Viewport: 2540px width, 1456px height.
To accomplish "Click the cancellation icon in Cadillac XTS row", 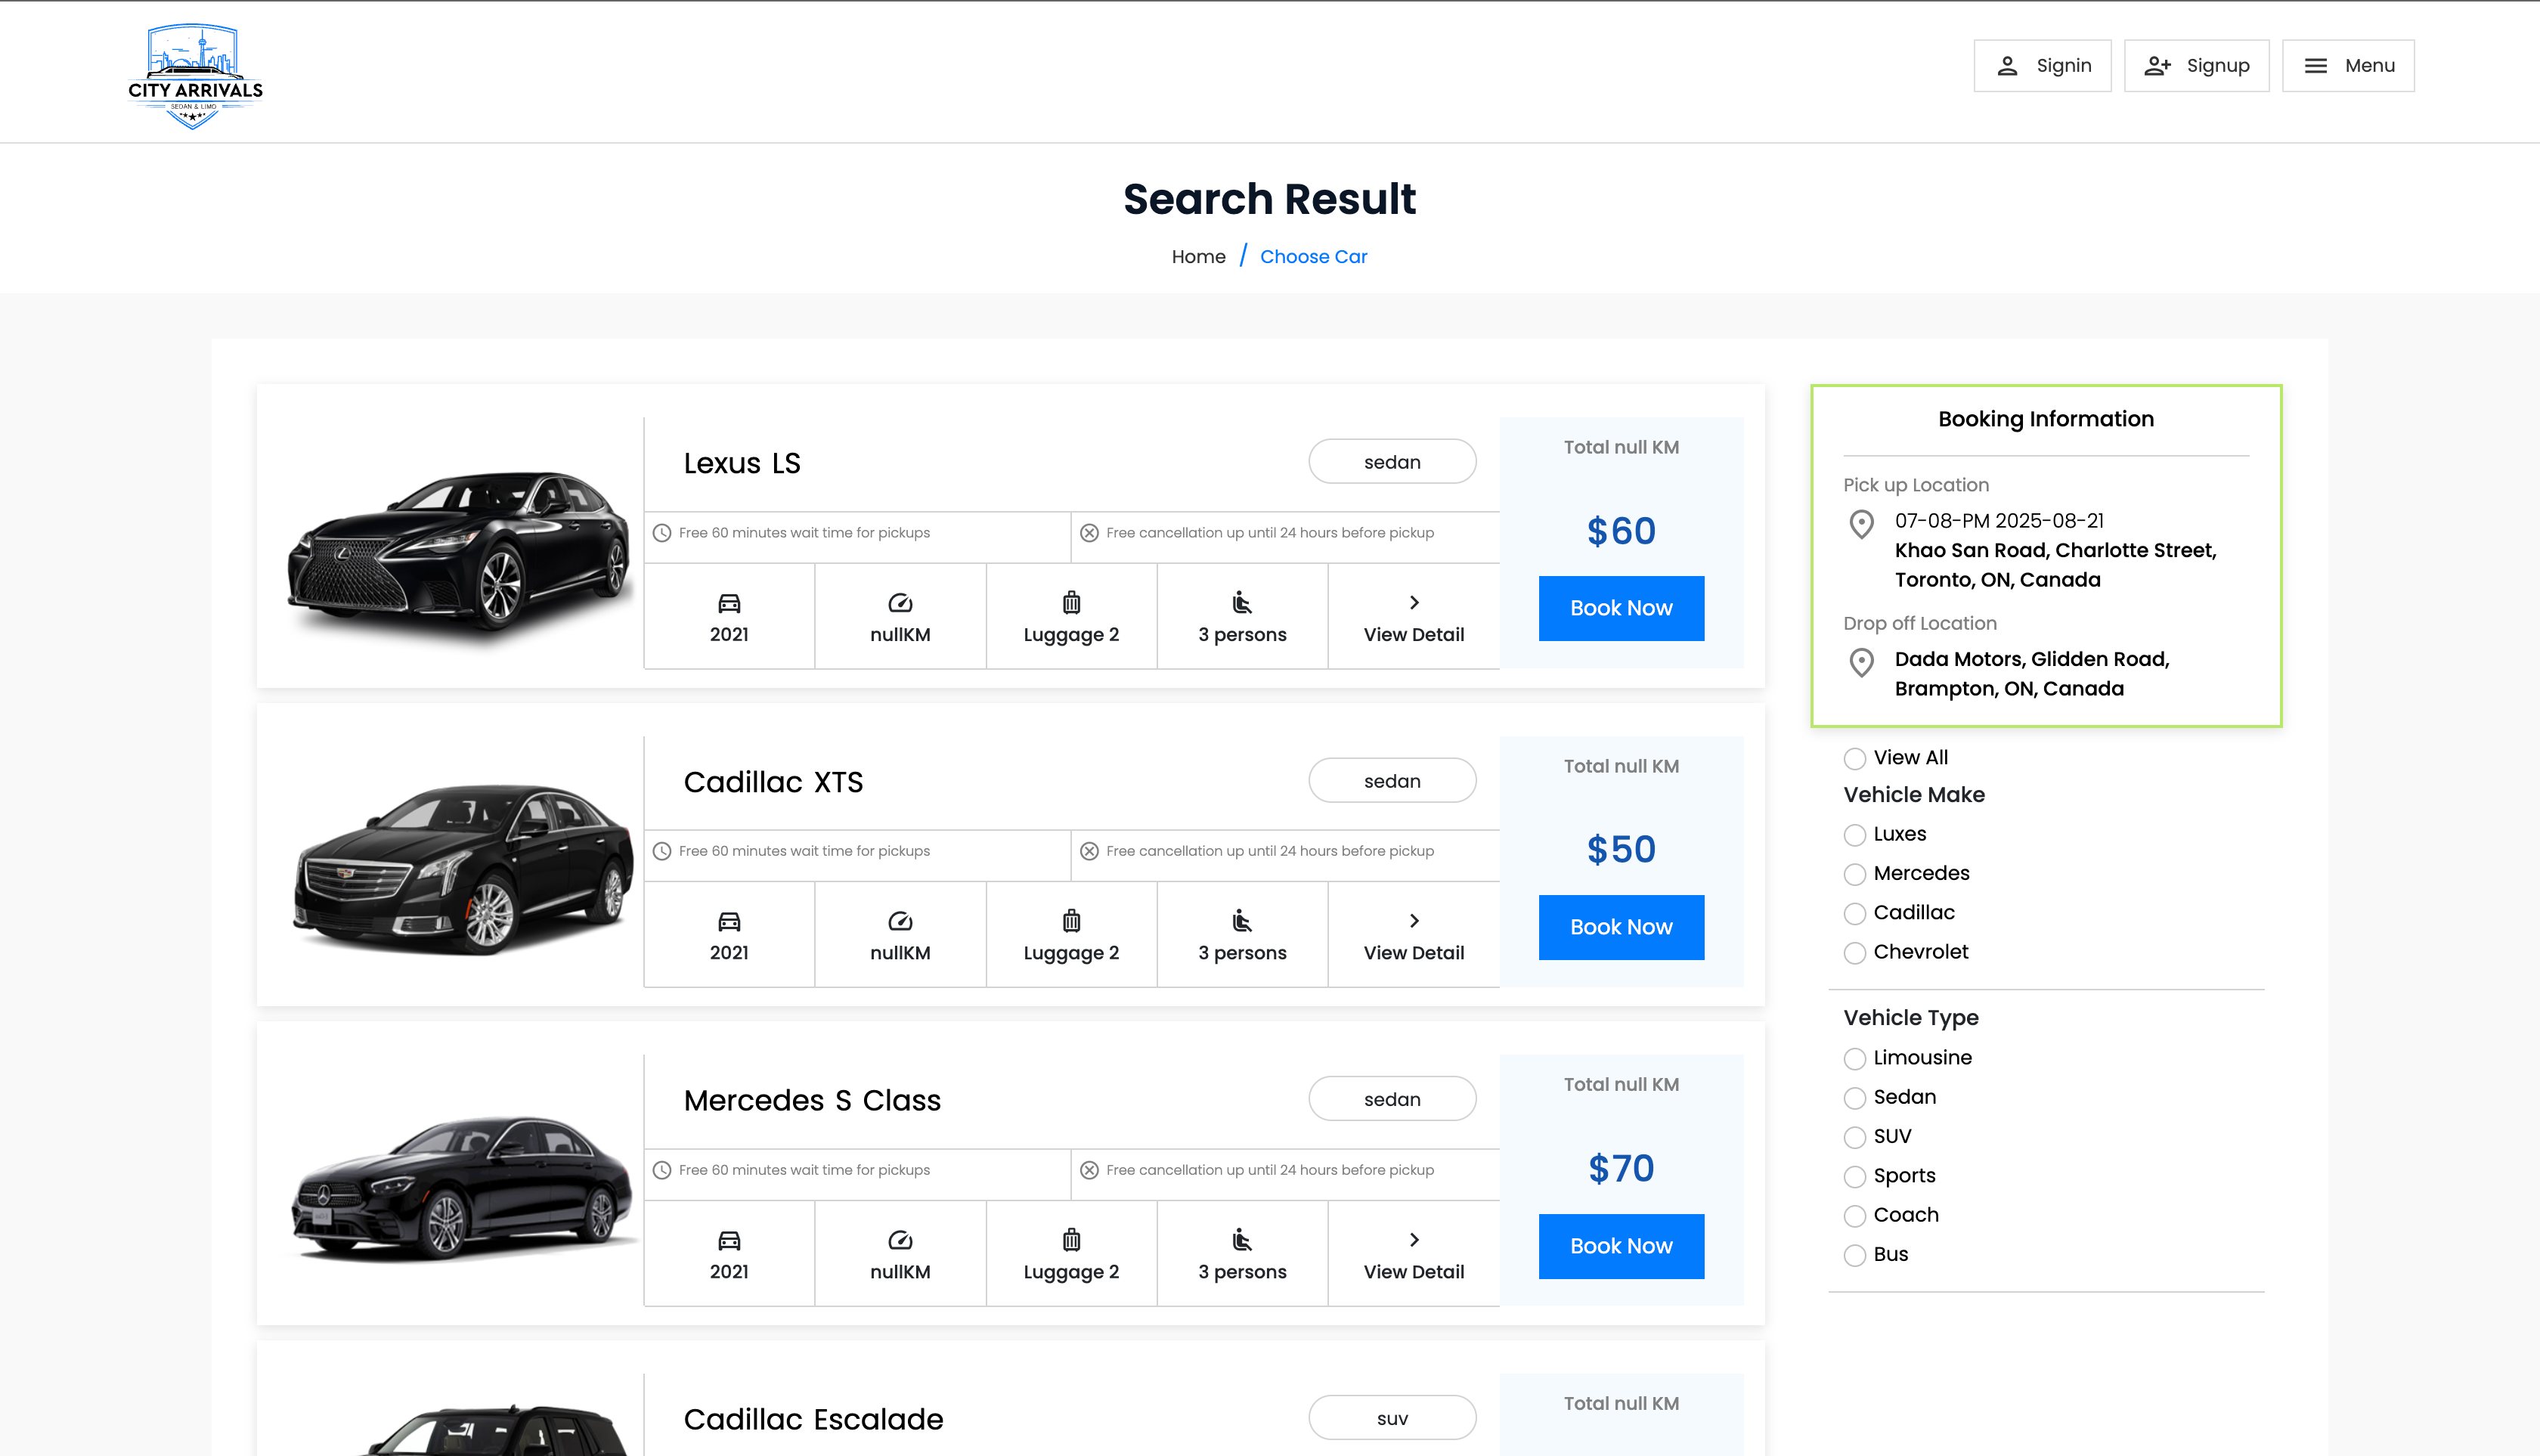I will point(1089,851).
